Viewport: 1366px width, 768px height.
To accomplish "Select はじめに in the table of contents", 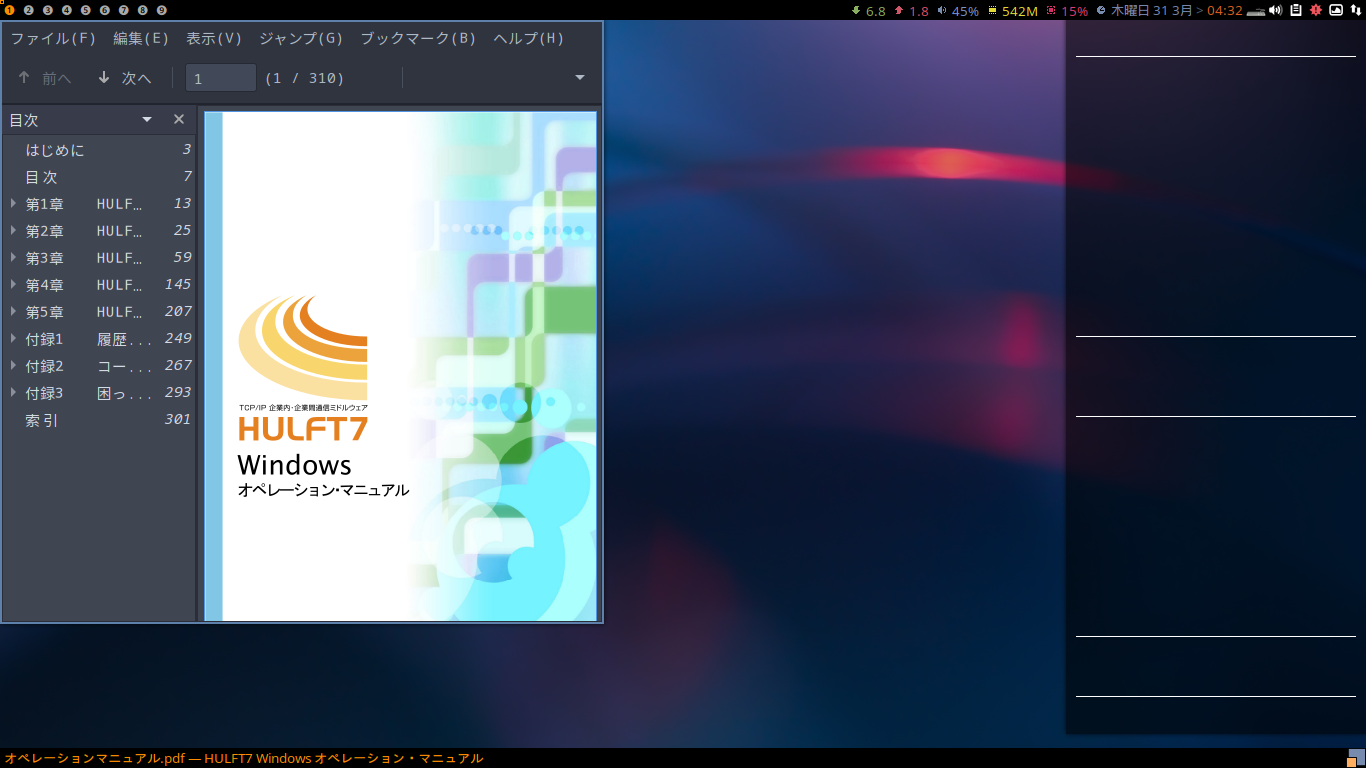I will click(x=55, y=150).
